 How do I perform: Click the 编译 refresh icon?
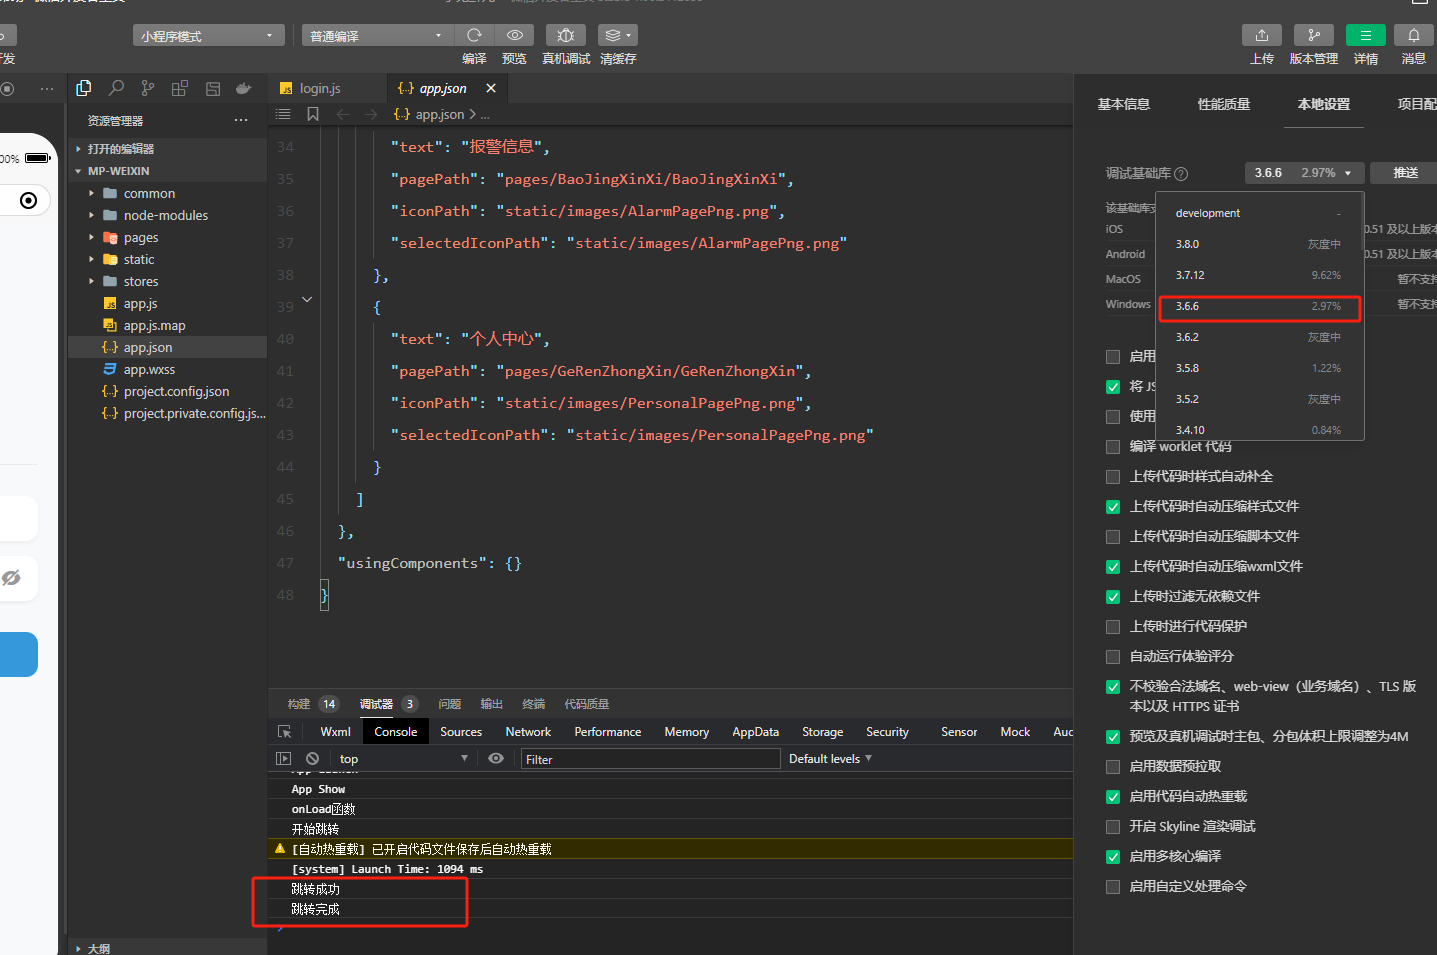[474, 35]
